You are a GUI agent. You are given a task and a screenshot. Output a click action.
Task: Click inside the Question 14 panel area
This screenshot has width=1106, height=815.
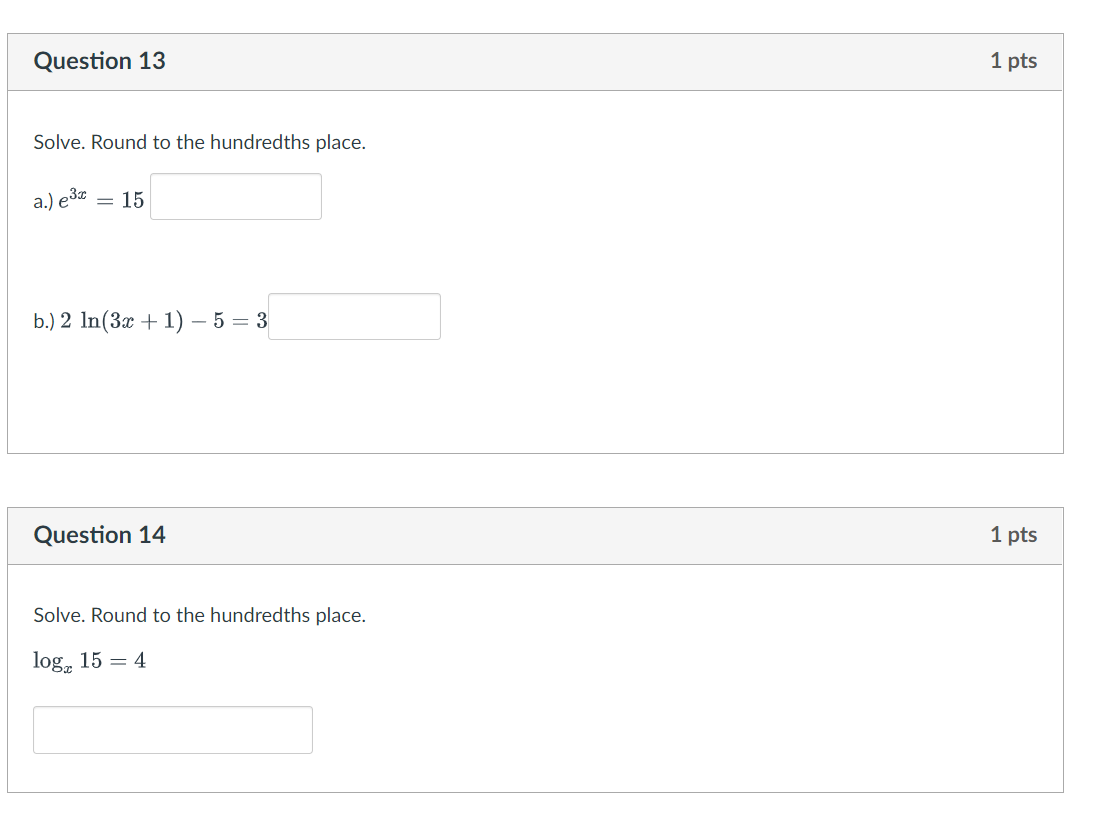click(x=600, y=690)
